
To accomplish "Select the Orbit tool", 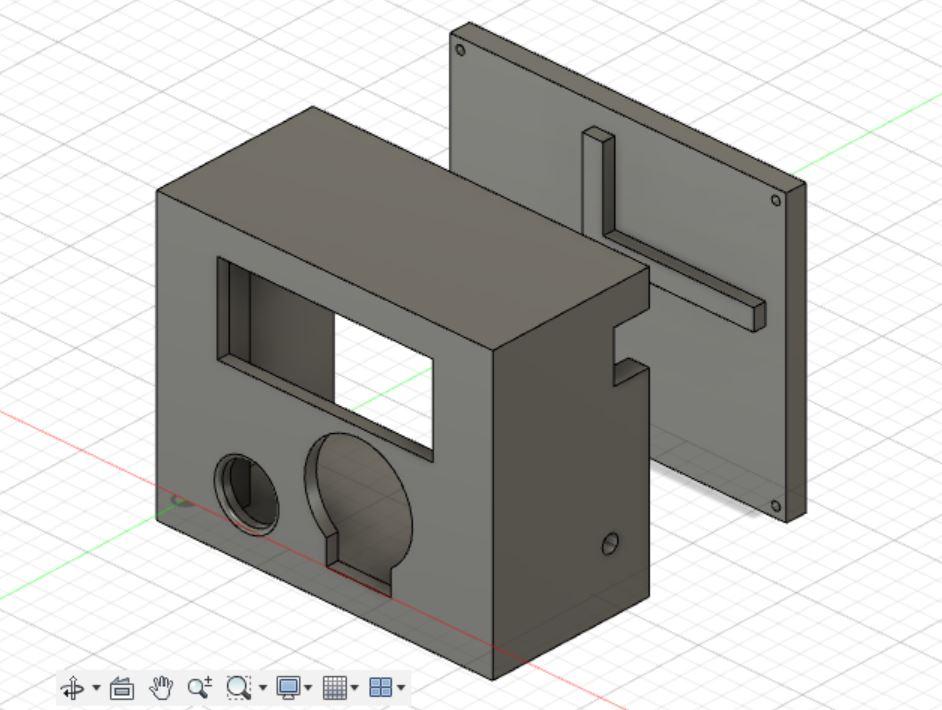I will (x=73, y=688).
